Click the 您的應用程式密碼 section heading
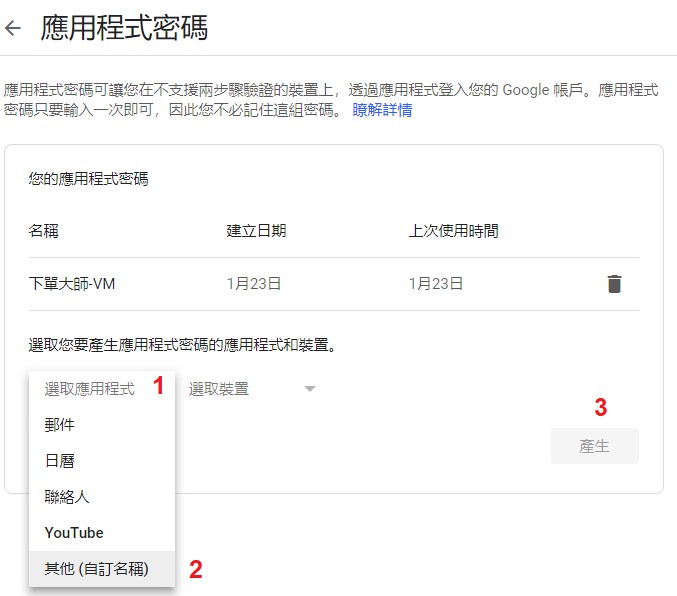Viewport: 677px width, 596px height. (89, 178)
